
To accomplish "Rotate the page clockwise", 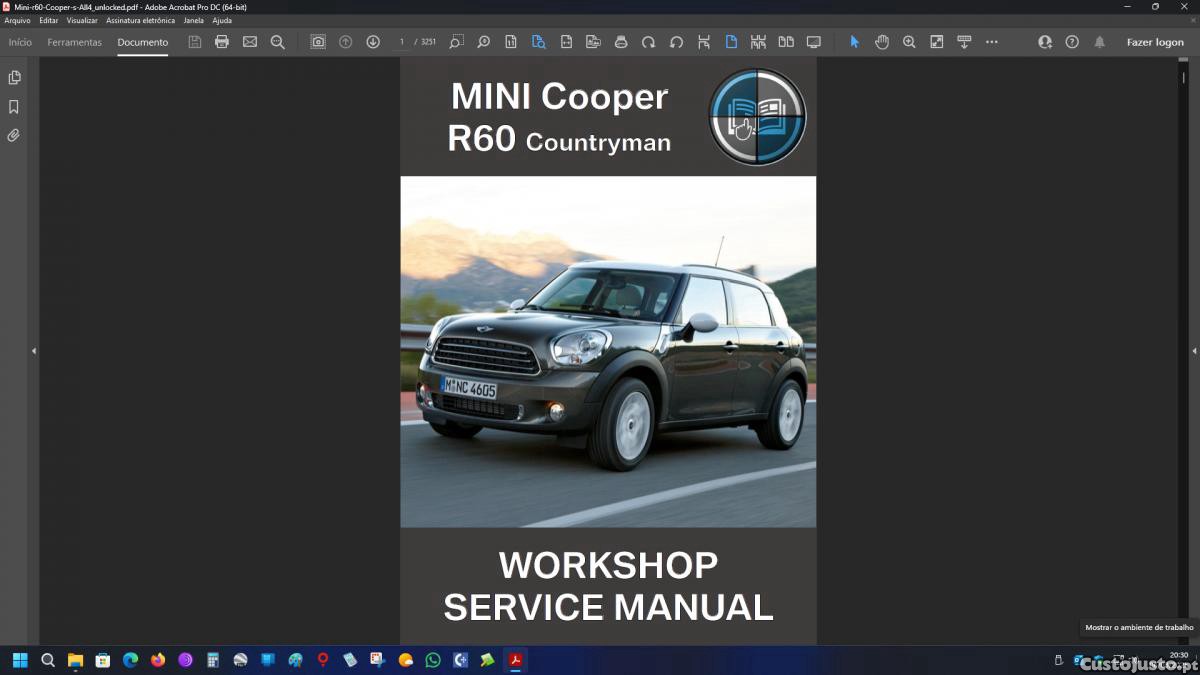I will tap(648, 42).
